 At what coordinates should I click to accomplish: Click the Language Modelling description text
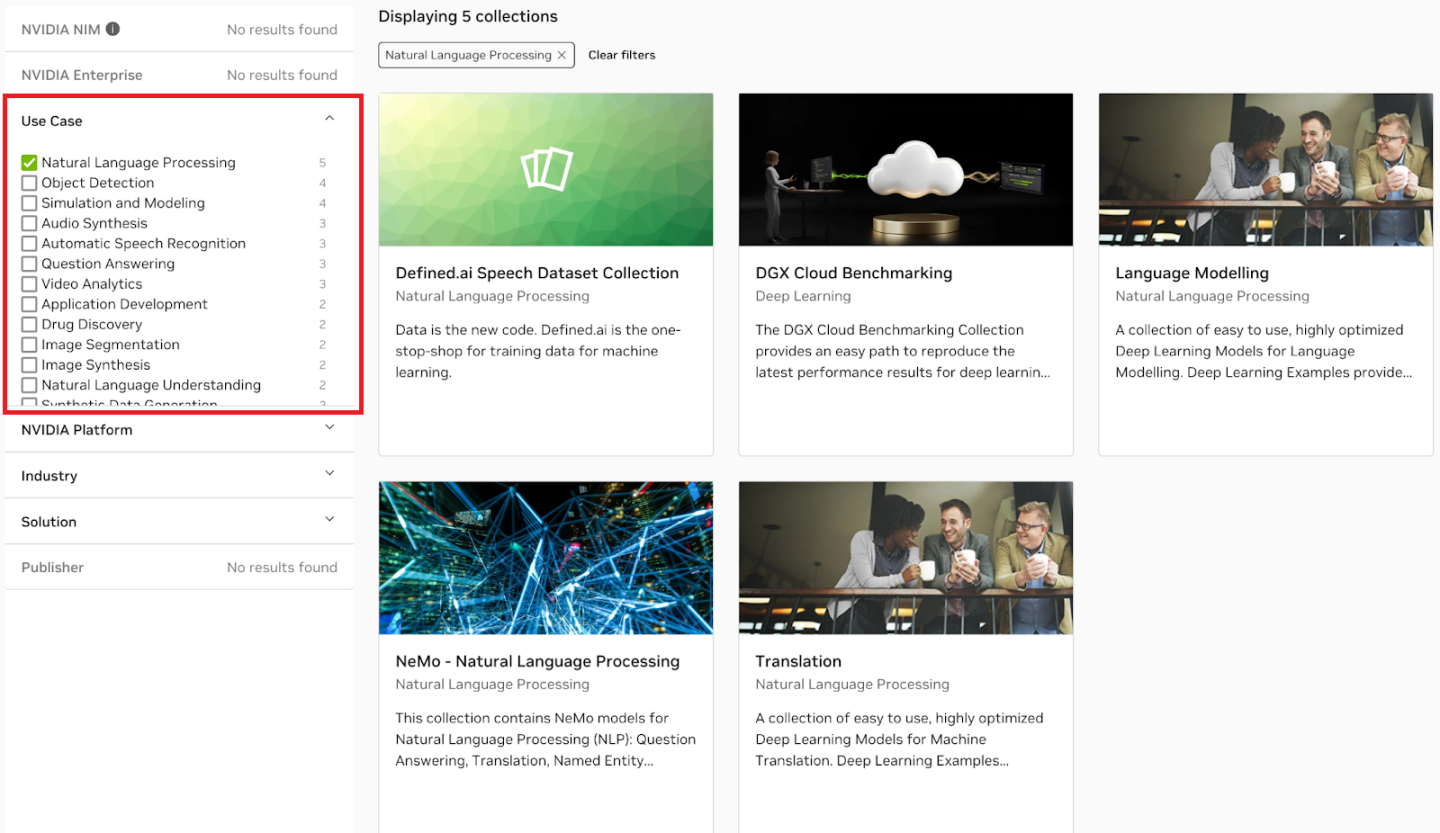click(1263, 351)
